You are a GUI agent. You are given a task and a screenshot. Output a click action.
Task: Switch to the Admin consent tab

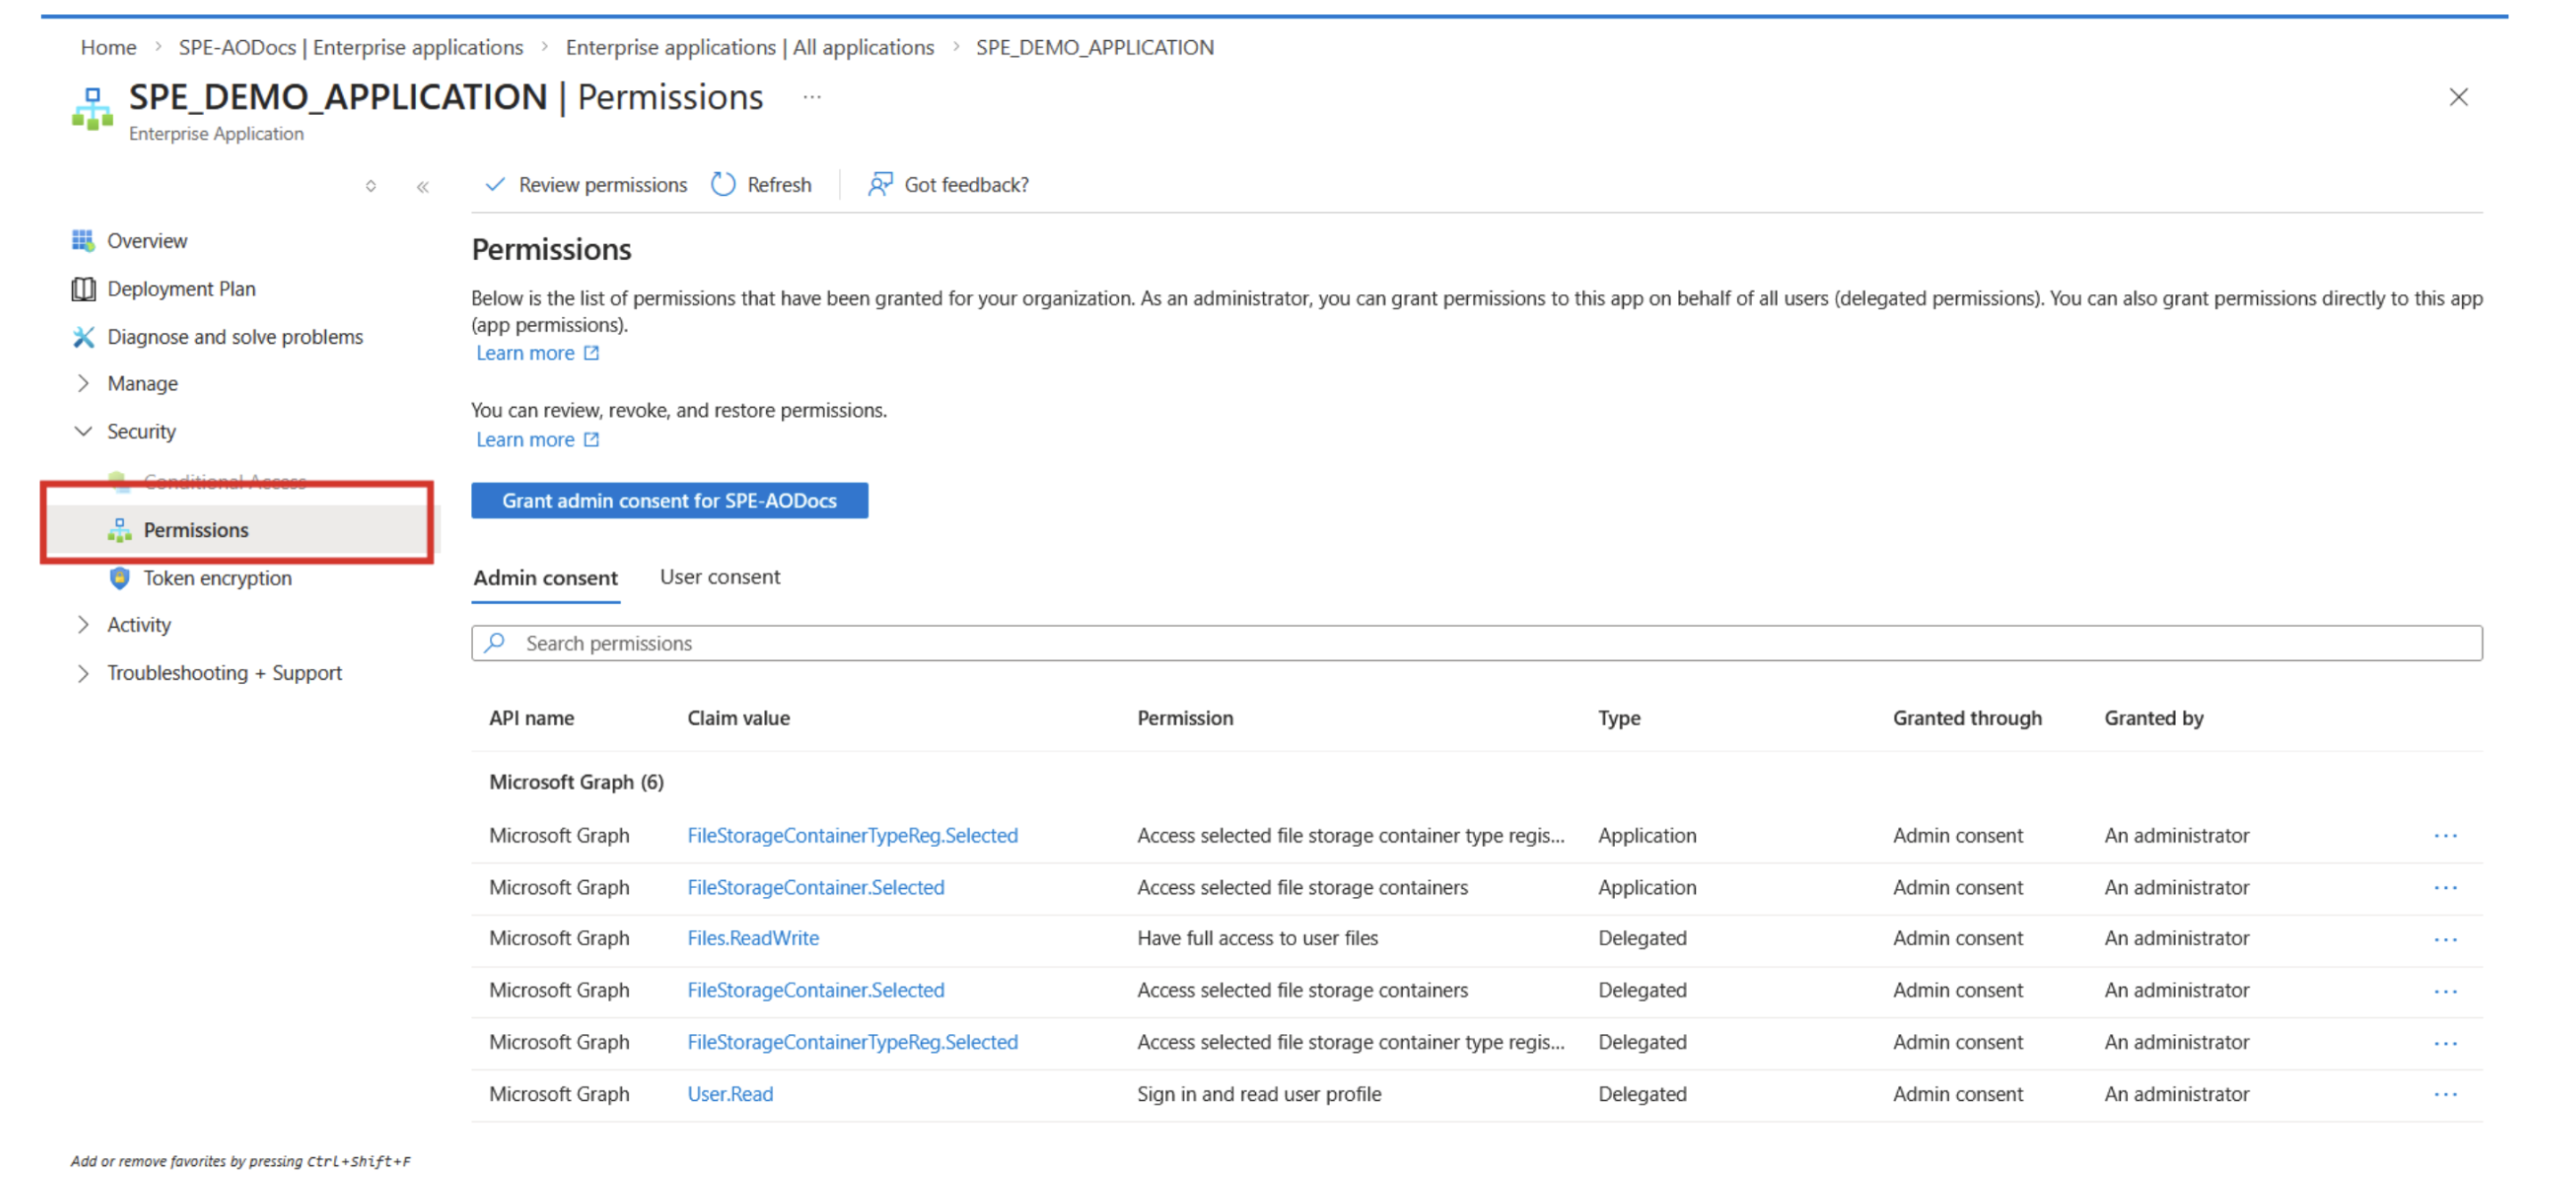(x=546, y=578)
